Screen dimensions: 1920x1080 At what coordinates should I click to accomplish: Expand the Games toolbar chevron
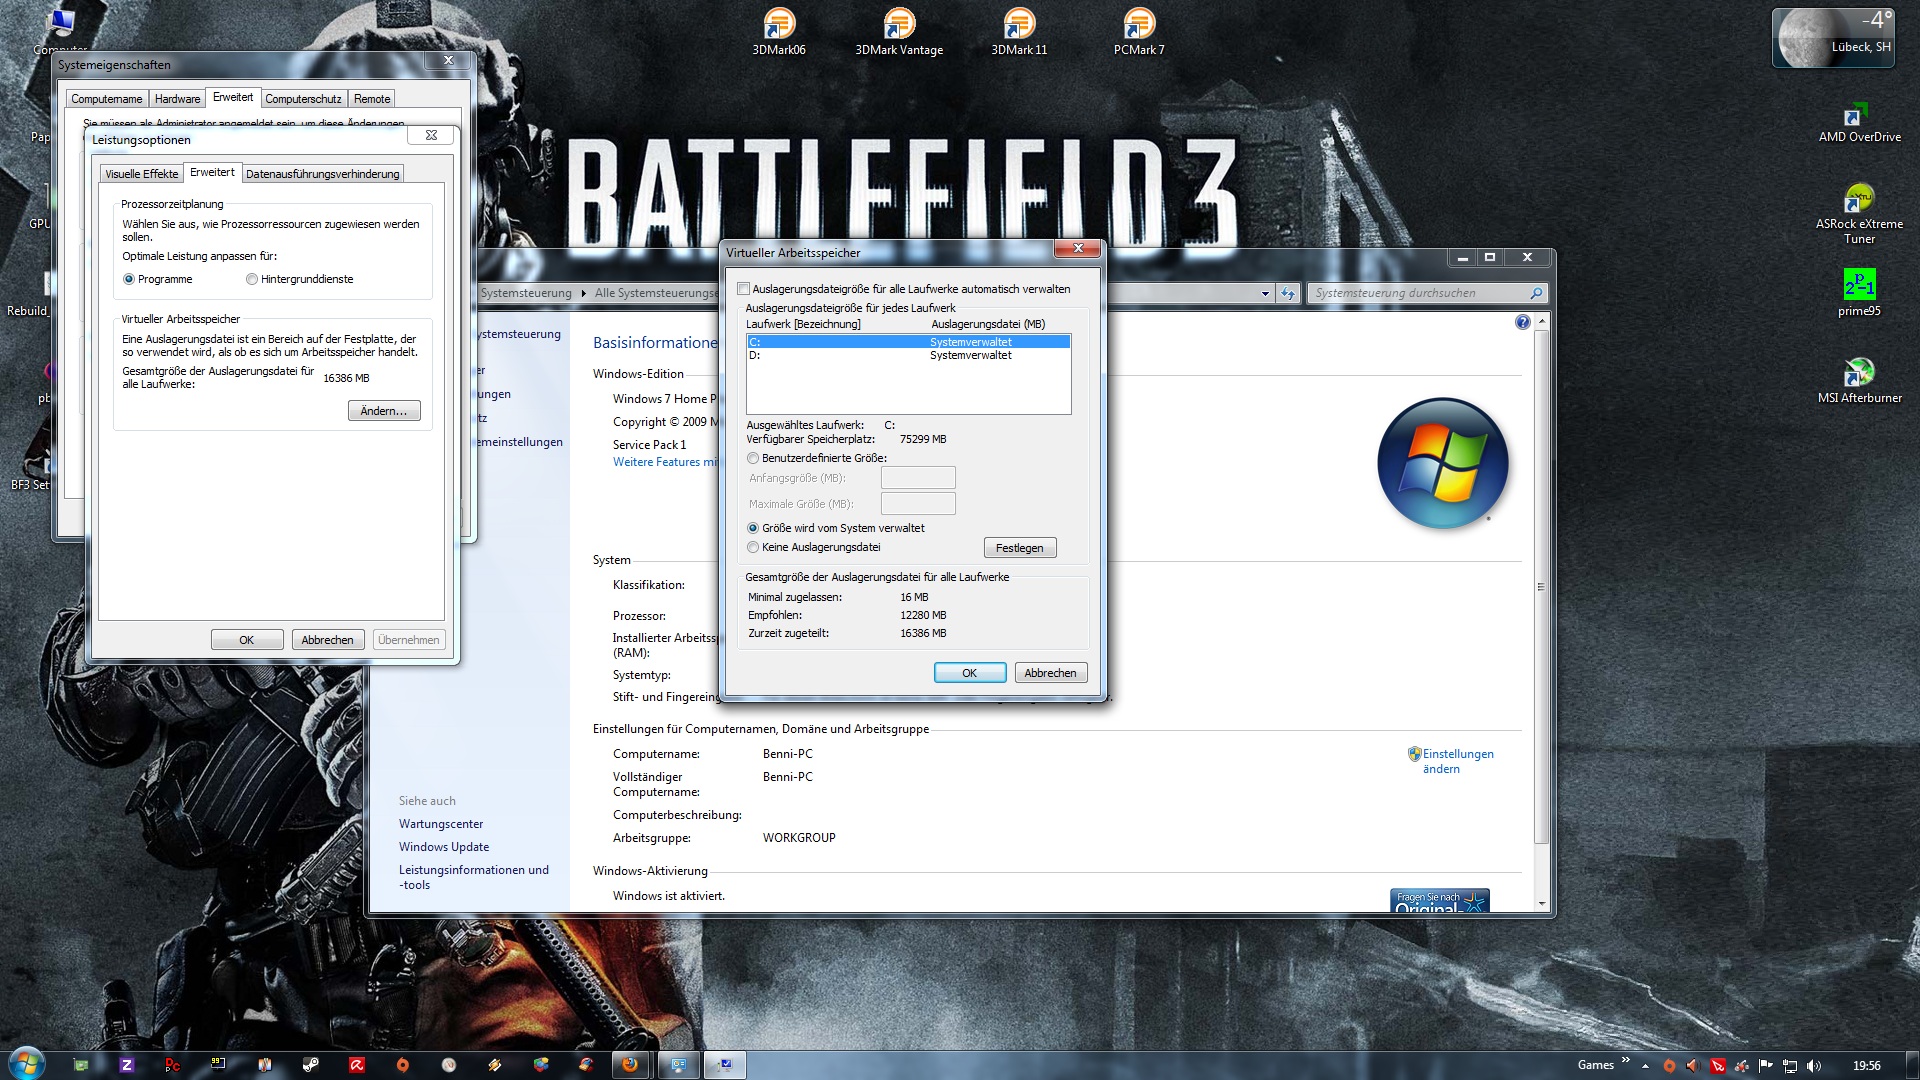click(x=1626, y=1059)
